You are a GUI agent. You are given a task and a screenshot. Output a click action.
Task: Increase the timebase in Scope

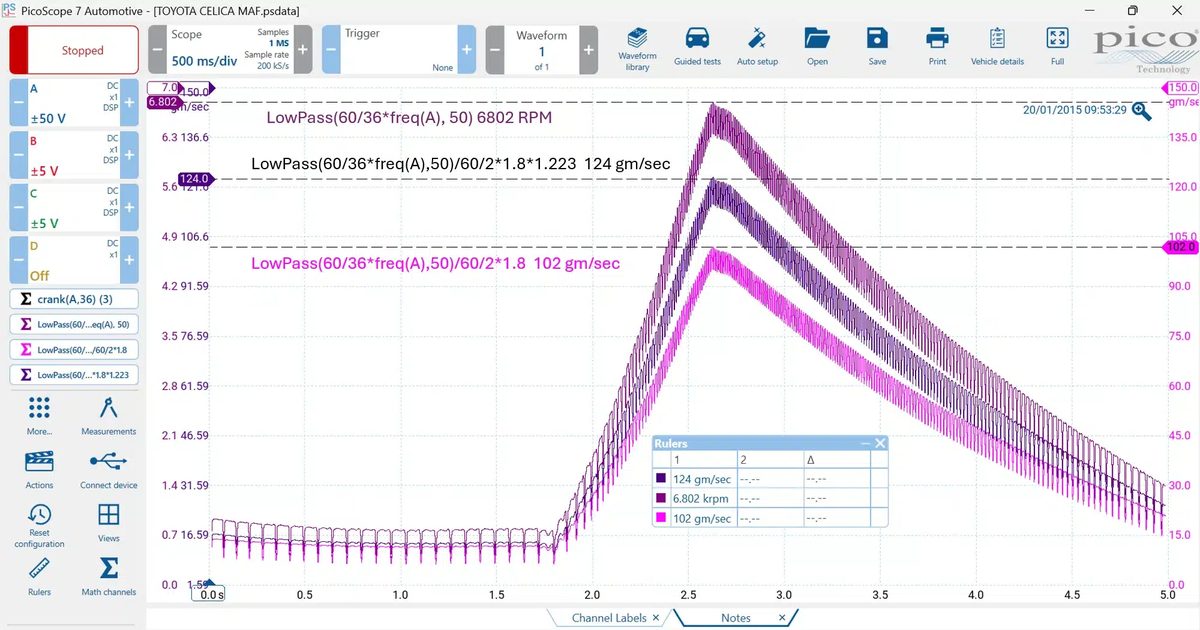[303, 49]
